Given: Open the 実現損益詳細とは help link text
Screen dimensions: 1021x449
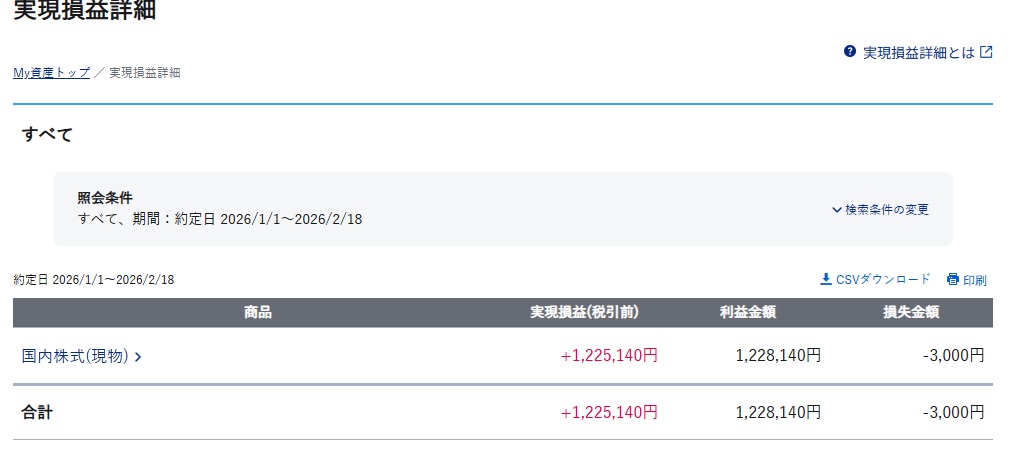Looking at the screenshot, I should coord(918,53).
